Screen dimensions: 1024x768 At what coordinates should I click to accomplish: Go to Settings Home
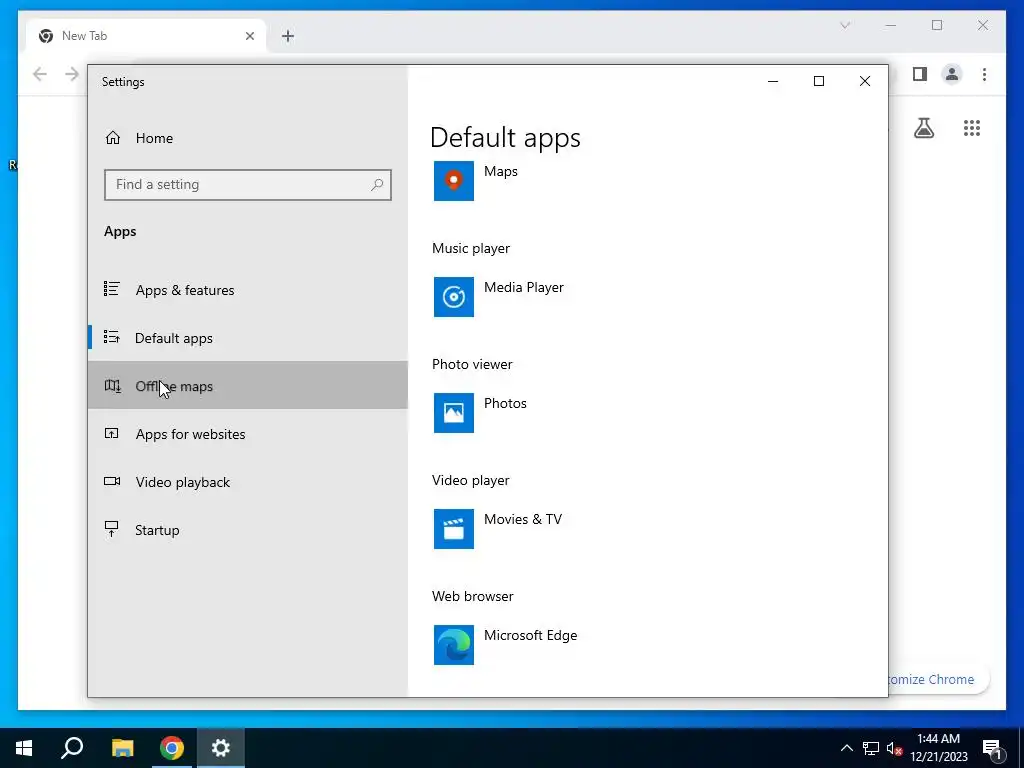[248, 138]
